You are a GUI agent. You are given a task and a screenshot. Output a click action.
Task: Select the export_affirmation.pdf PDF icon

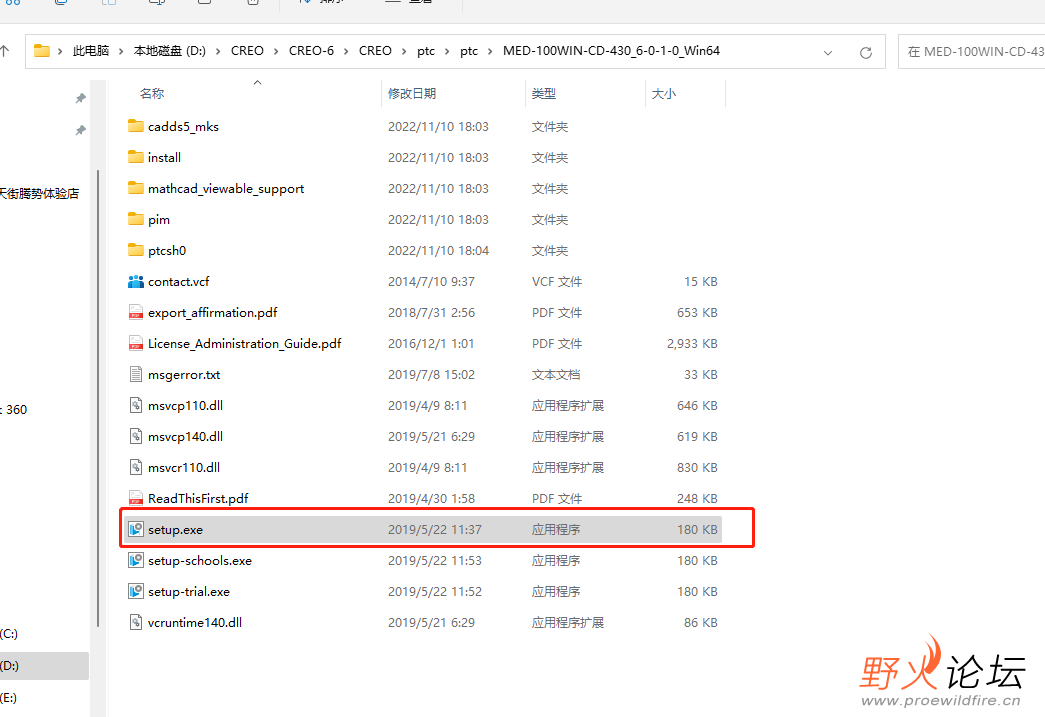[x=136, y=312]
